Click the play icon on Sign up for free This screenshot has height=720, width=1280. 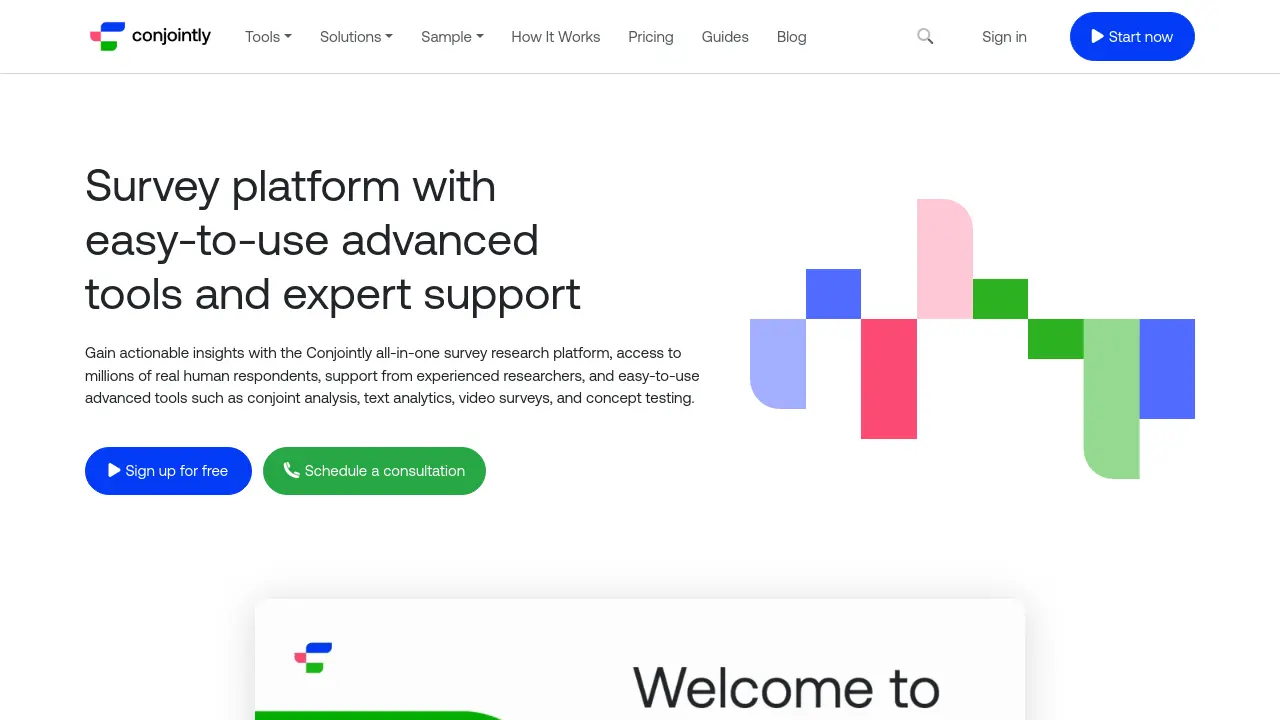click(114, 470)
